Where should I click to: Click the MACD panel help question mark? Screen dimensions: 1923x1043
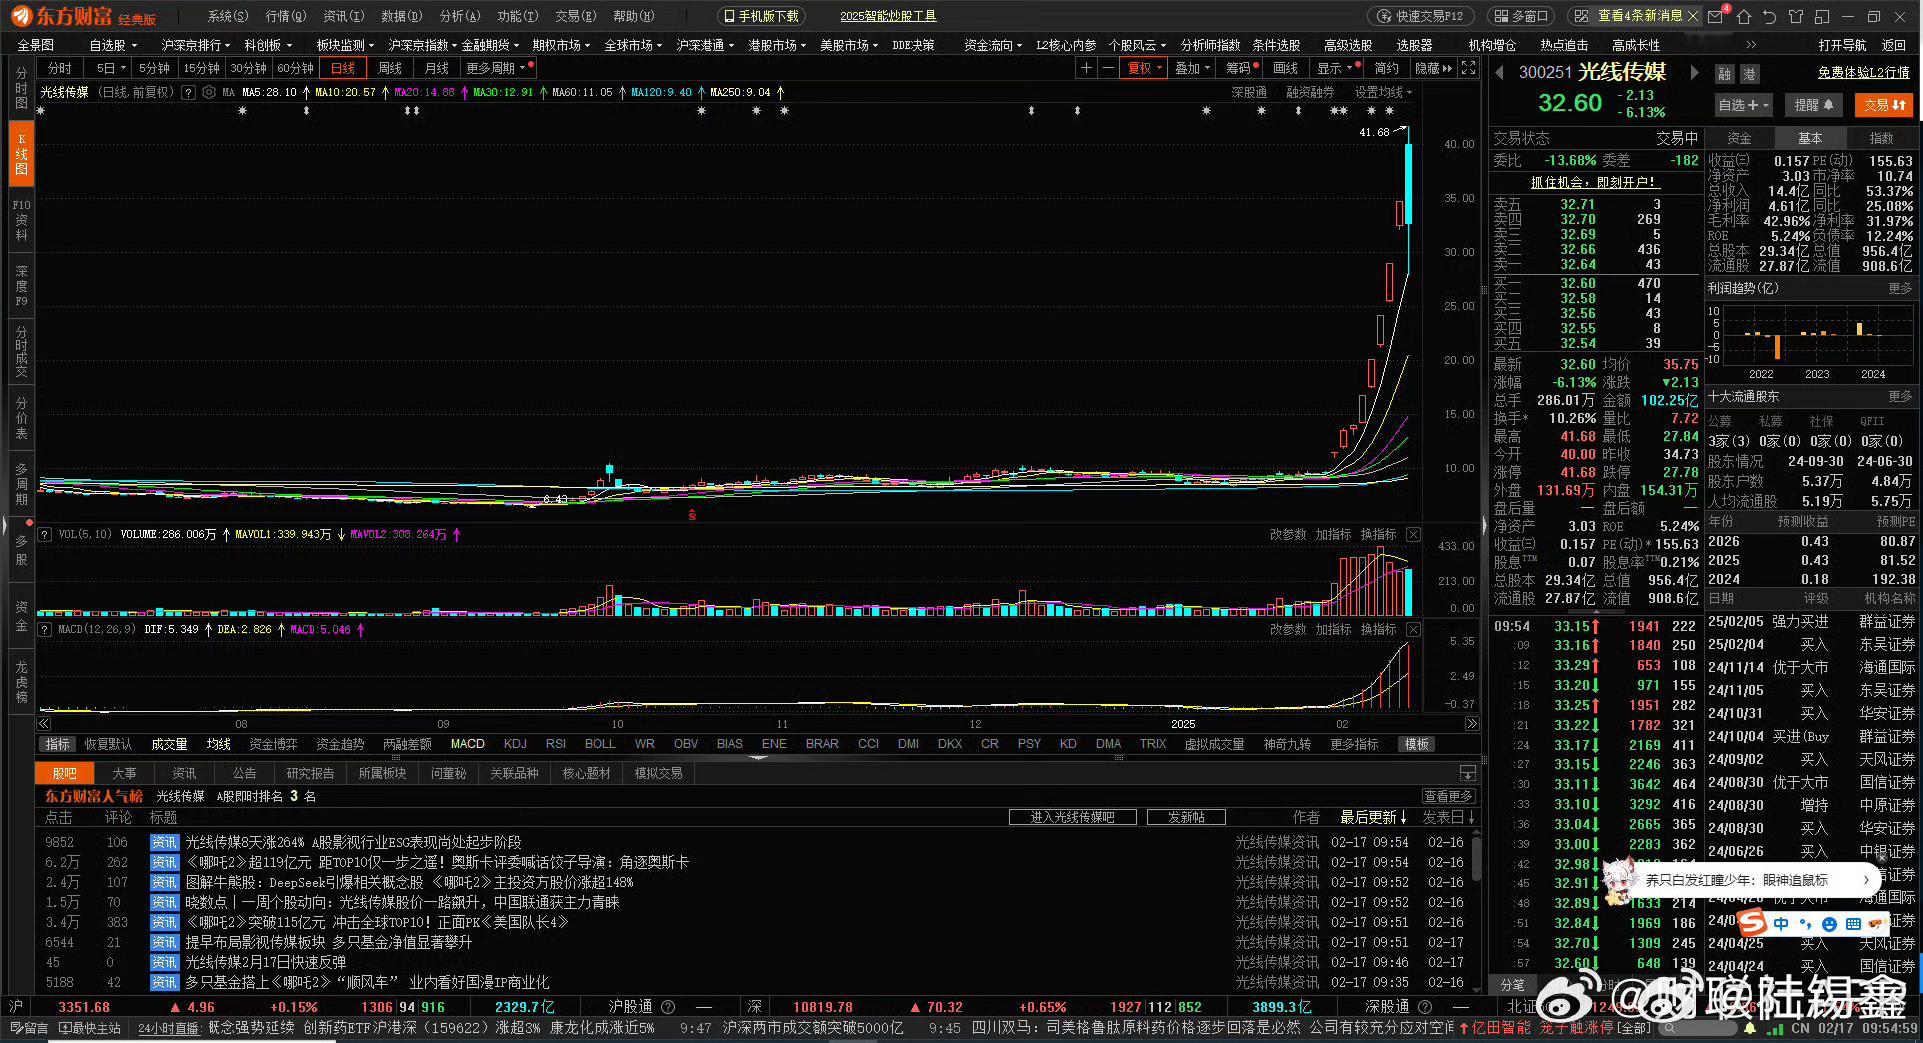45,630
